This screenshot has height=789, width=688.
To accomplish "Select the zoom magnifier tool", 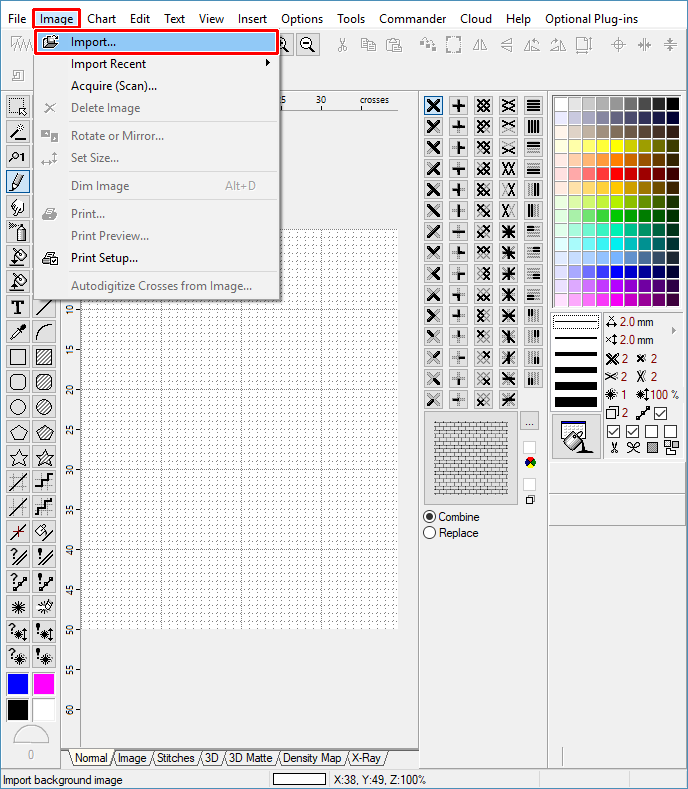I will pos(18,157).
